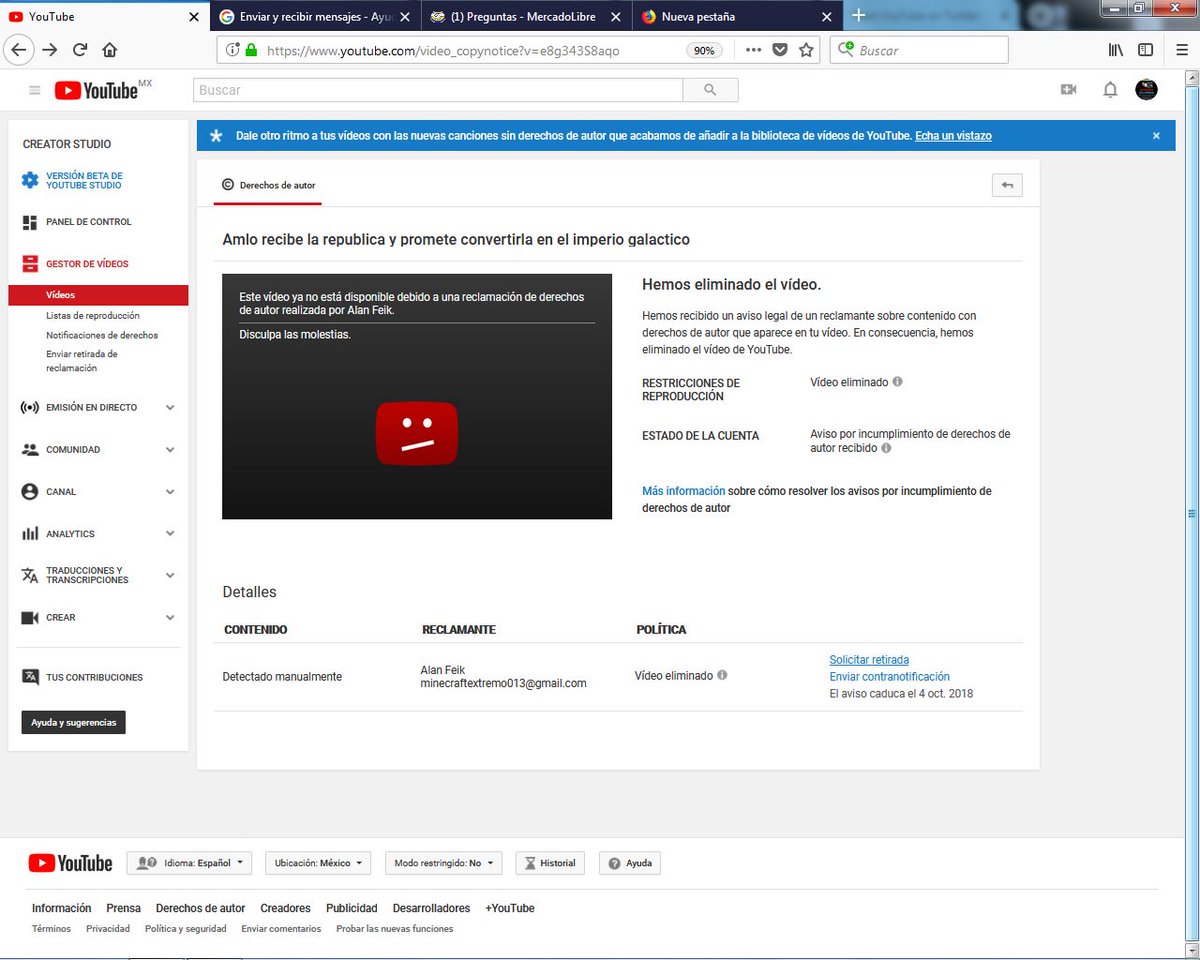Click info icon next to Vídeo eliminado restriction
The image size is (1200, 960).
click(x=897, y=382)
